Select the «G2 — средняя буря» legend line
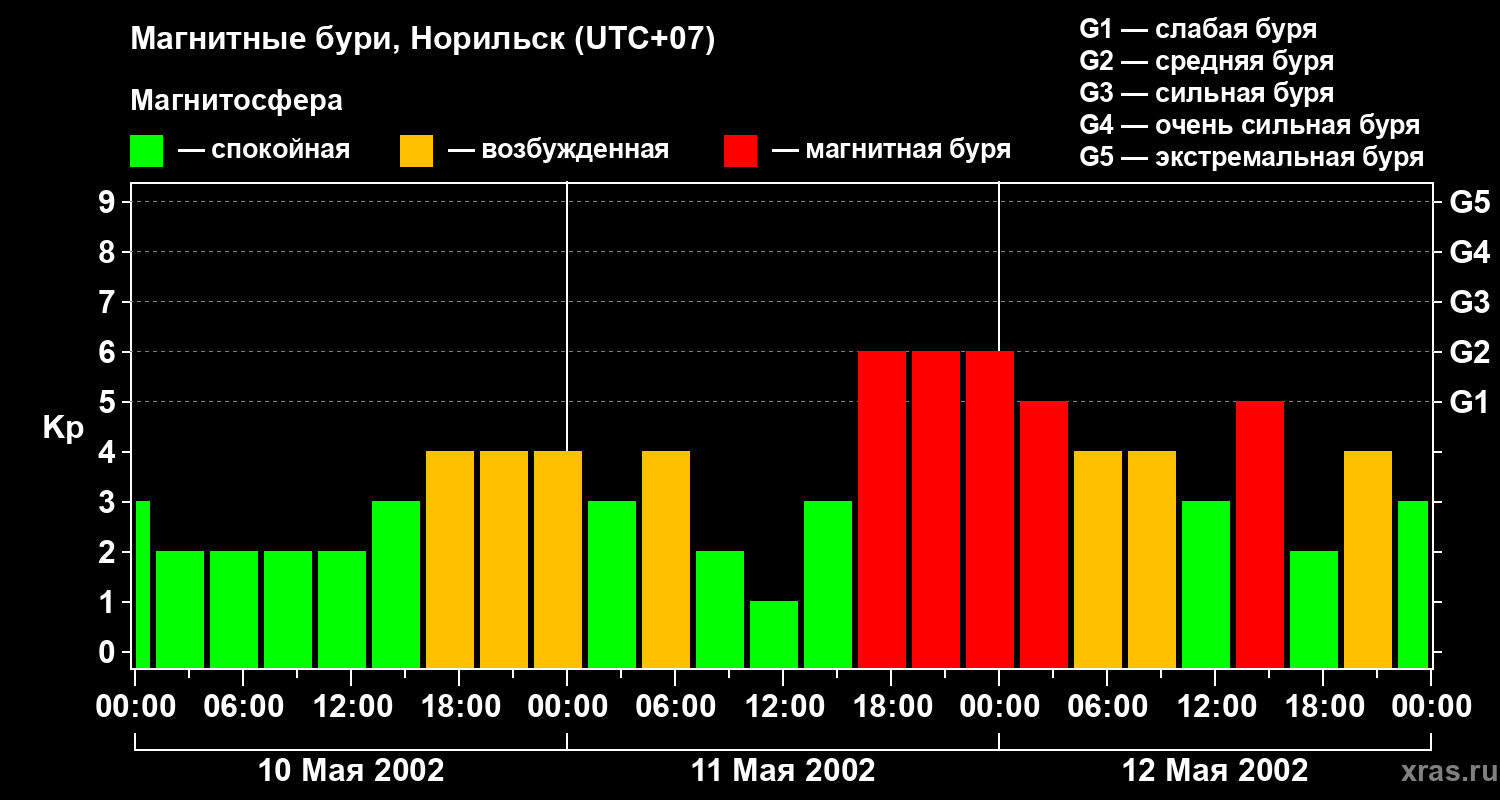The height and width of the screenshot is (800, 1500). click(x=1207, y=61)
